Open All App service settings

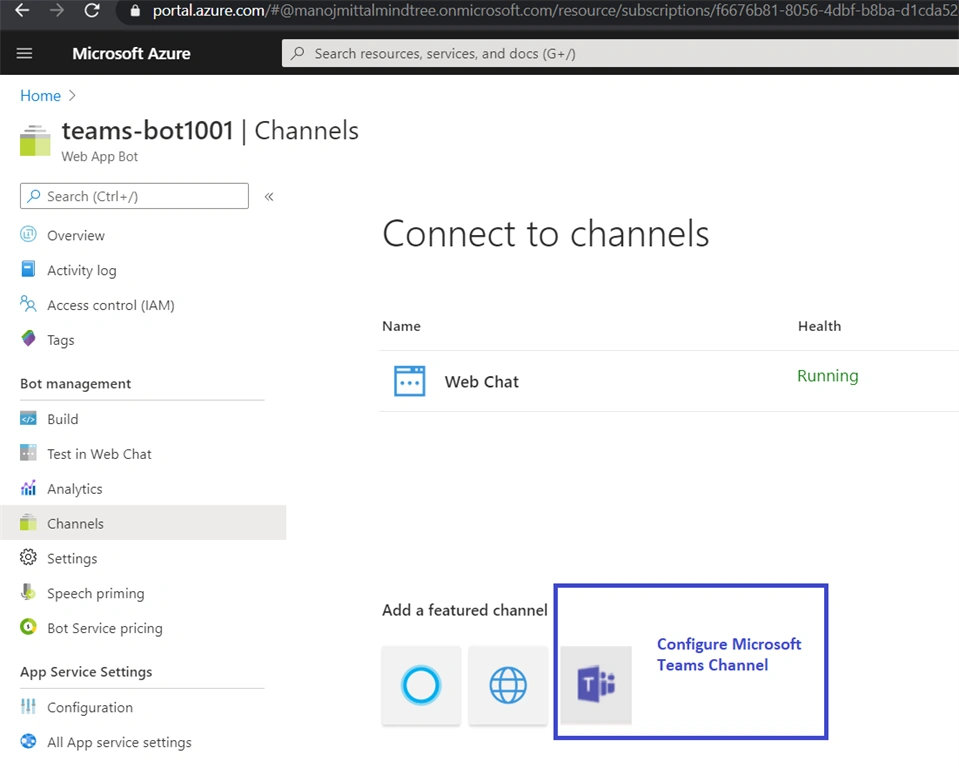[119, 742]
